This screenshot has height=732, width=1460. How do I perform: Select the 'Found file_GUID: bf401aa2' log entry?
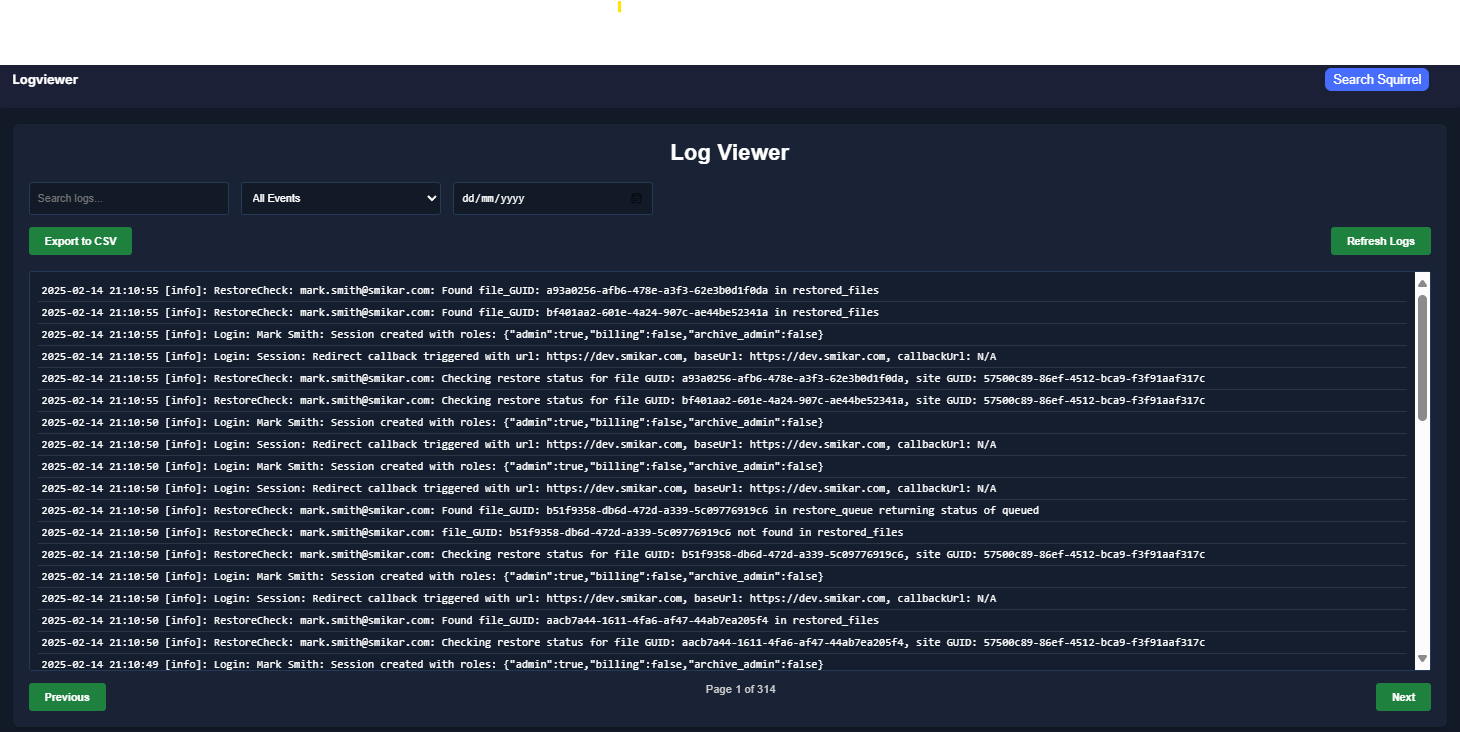460,312
